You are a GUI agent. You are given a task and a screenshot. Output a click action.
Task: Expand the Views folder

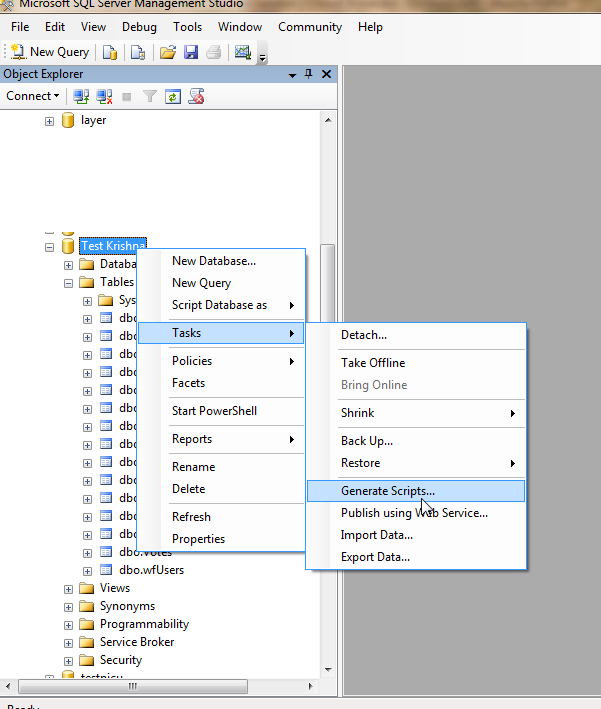coord(68,589)
